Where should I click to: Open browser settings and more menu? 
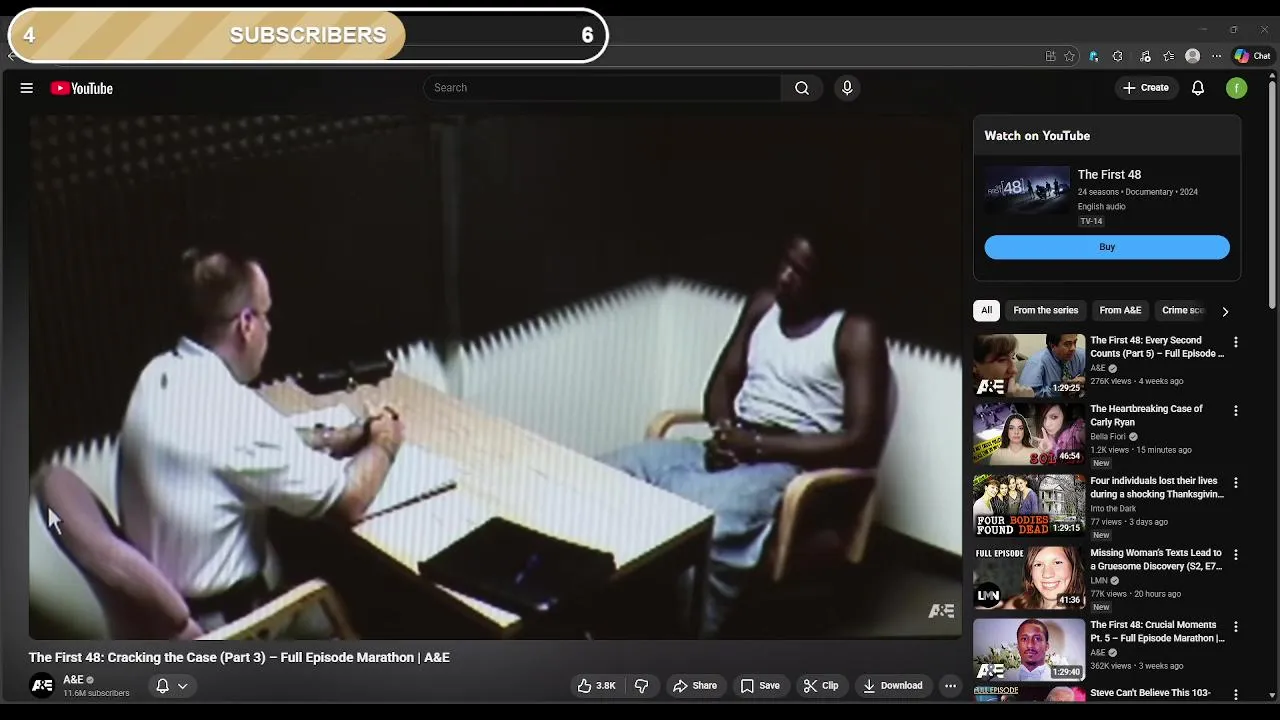point(1216,56)
